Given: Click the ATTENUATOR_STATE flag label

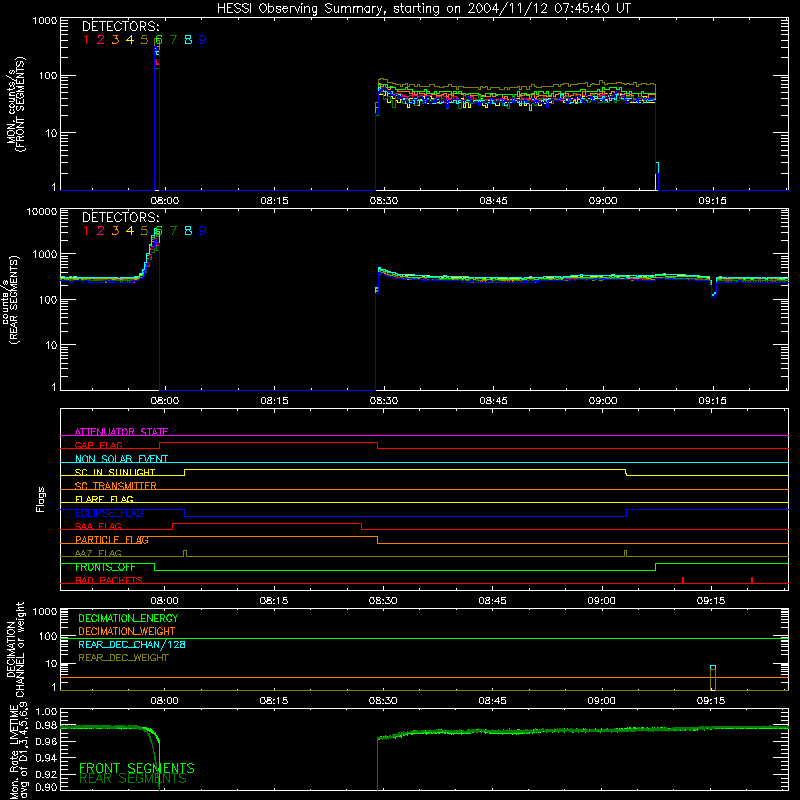Looking at the screenshot, I should (x=121, y=432).
